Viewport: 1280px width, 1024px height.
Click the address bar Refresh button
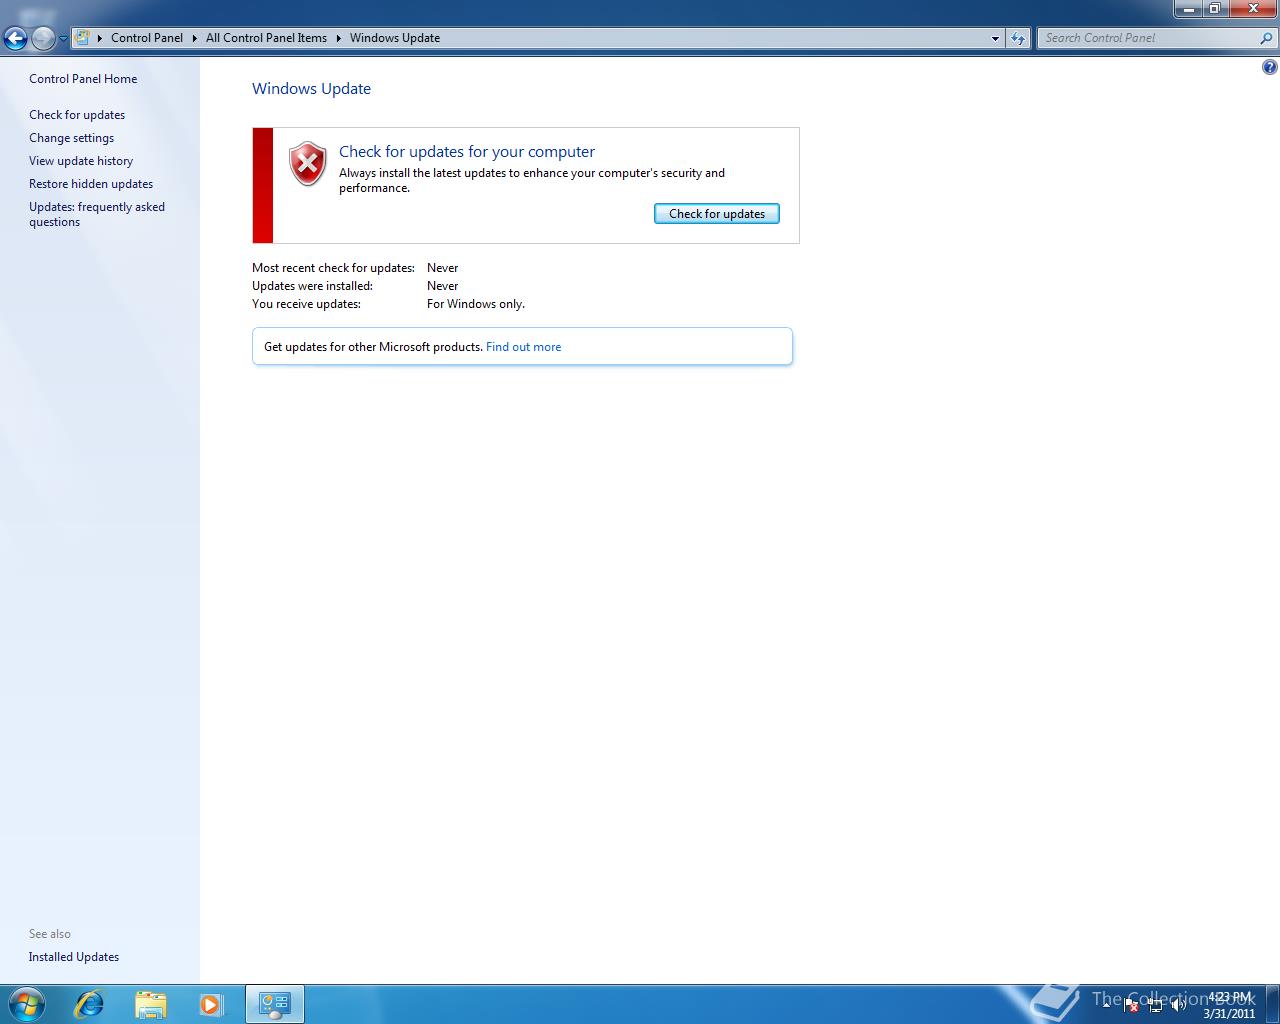[x=1018, y=38]
